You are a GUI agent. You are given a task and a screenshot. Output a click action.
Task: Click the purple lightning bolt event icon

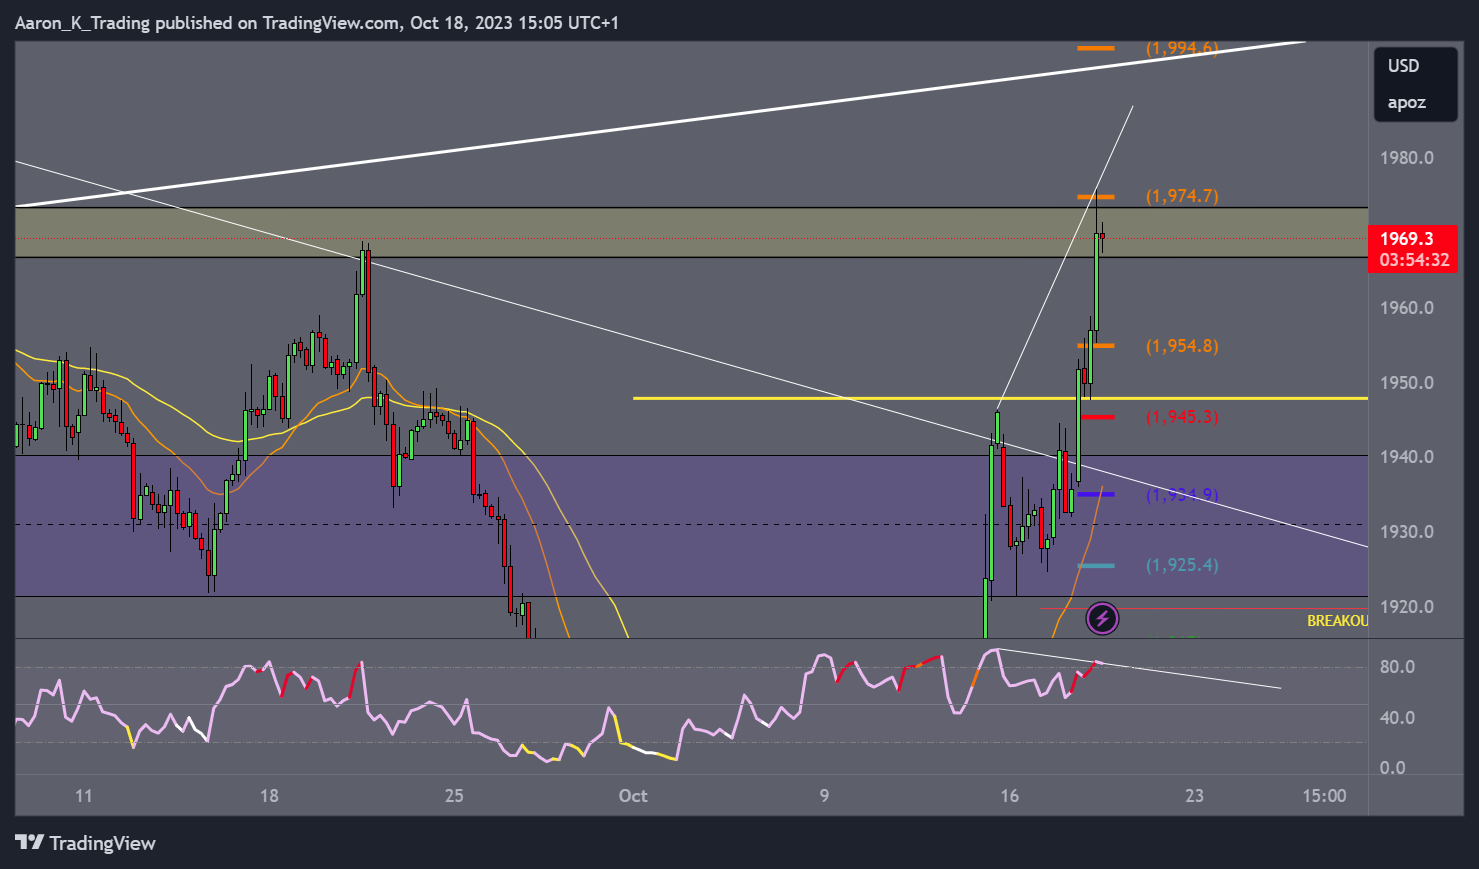[1102, 619]
